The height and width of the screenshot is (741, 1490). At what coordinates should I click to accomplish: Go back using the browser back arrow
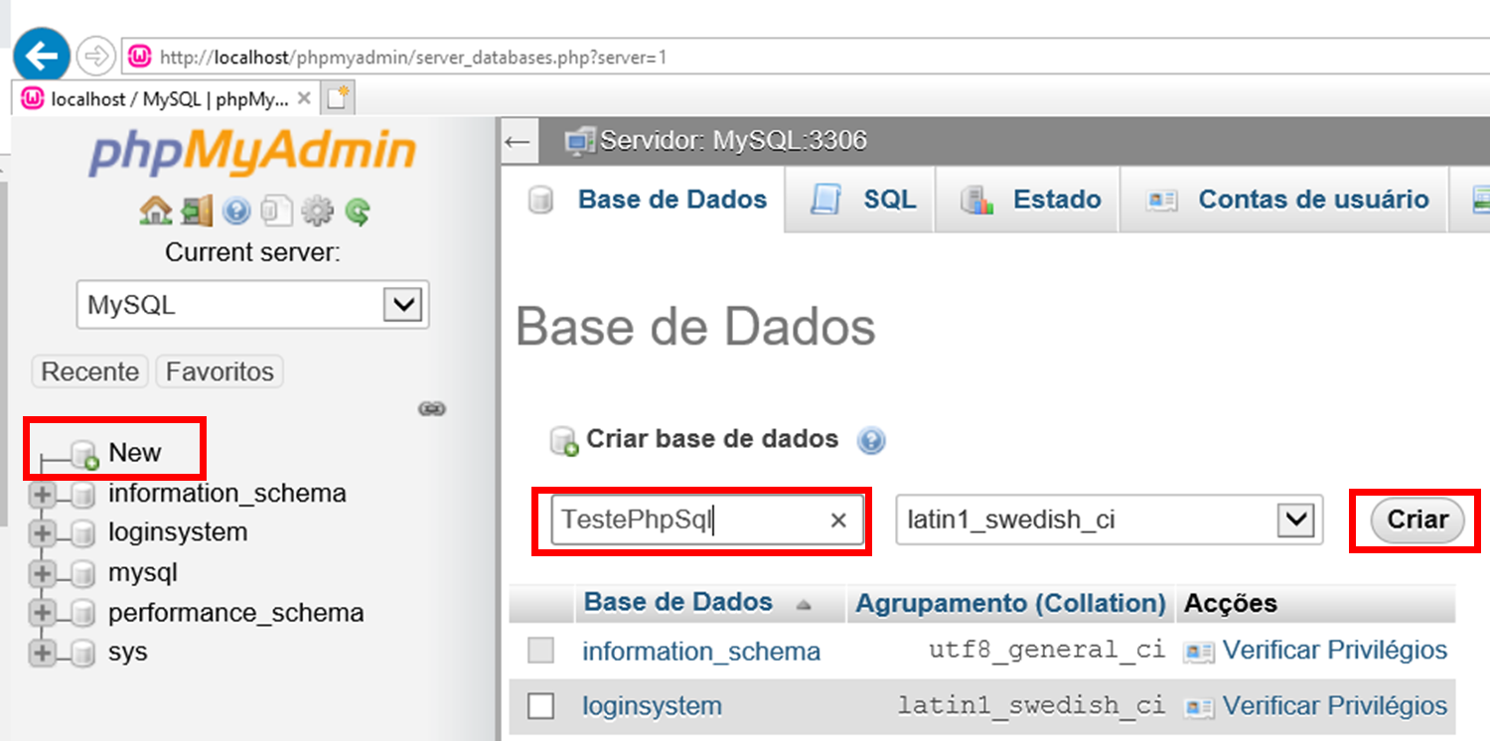point(41,56)
